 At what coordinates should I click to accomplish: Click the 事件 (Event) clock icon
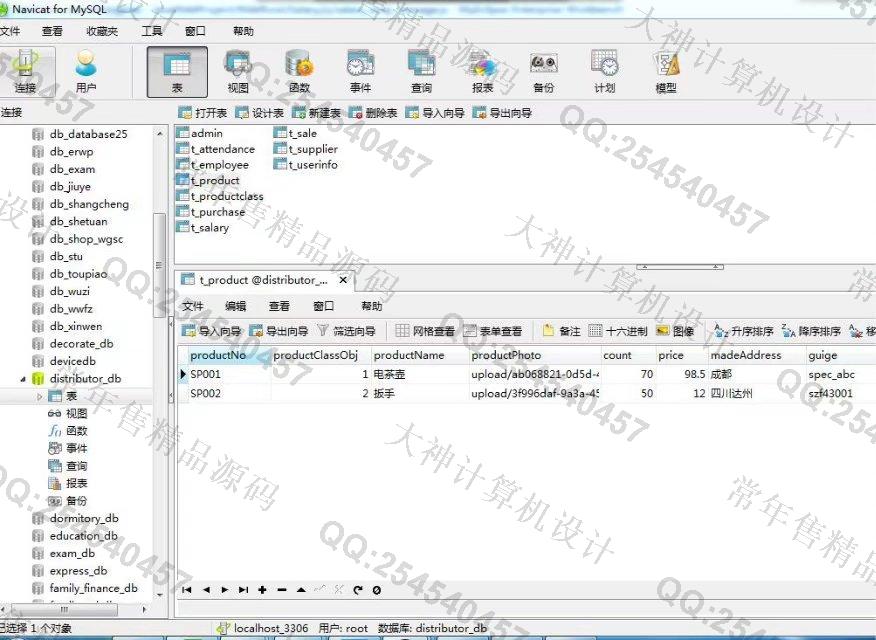pos(360,70)
